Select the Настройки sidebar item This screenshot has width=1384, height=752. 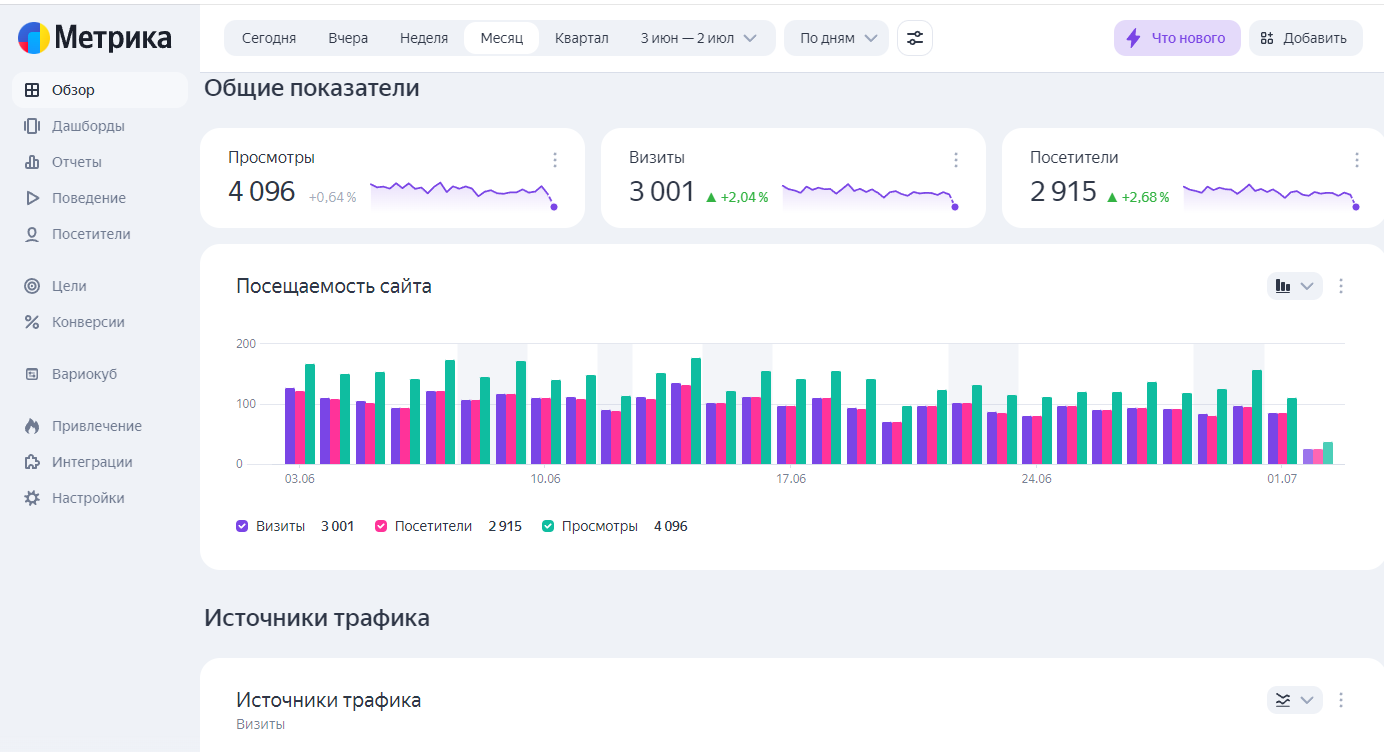[x=89, y=497]
